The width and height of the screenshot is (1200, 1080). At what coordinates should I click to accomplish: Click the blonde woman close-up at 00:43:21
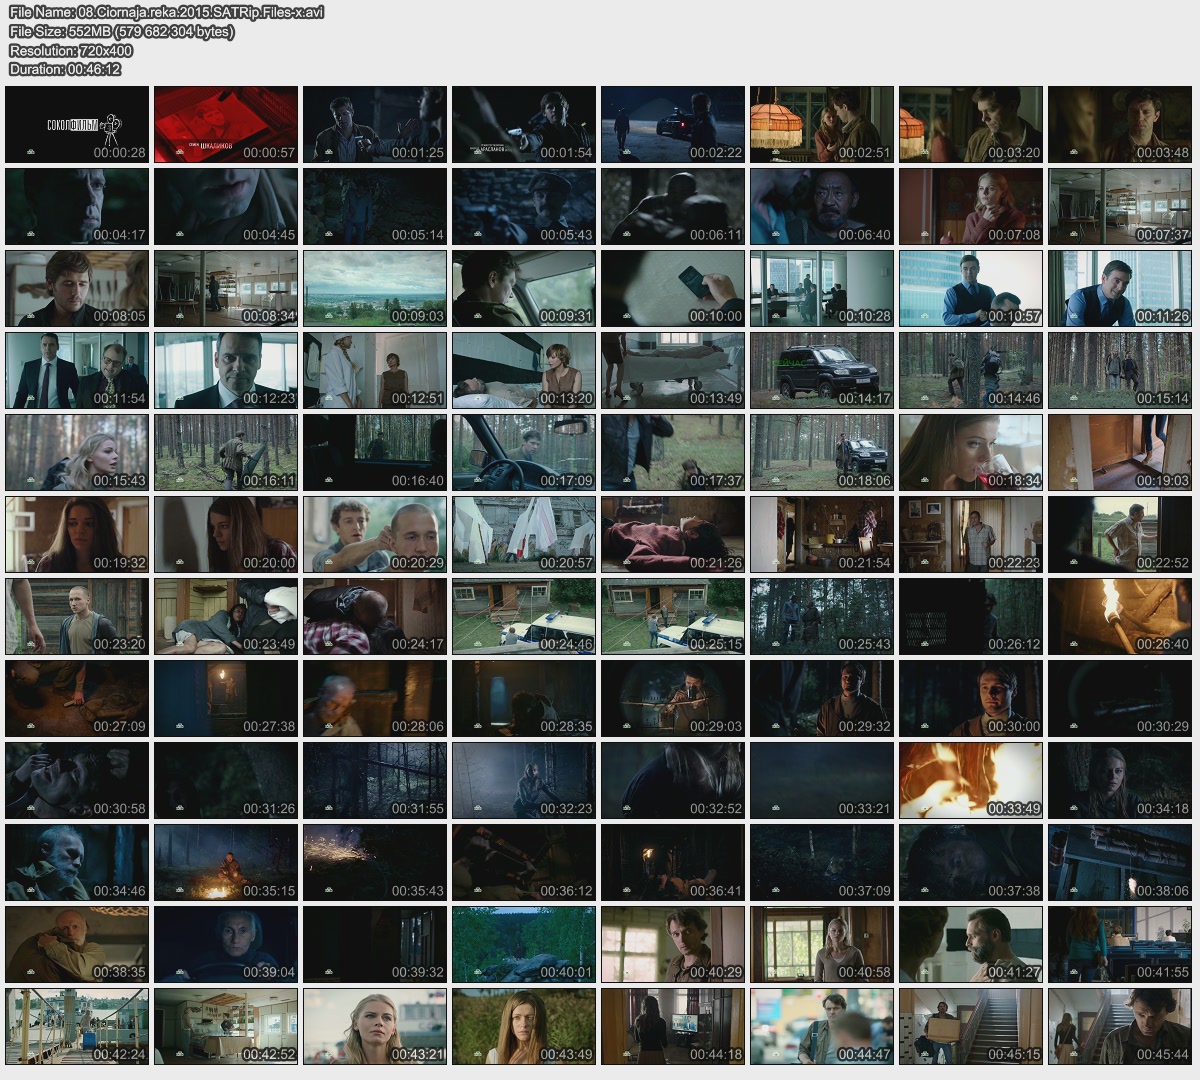coord(375,1026)
